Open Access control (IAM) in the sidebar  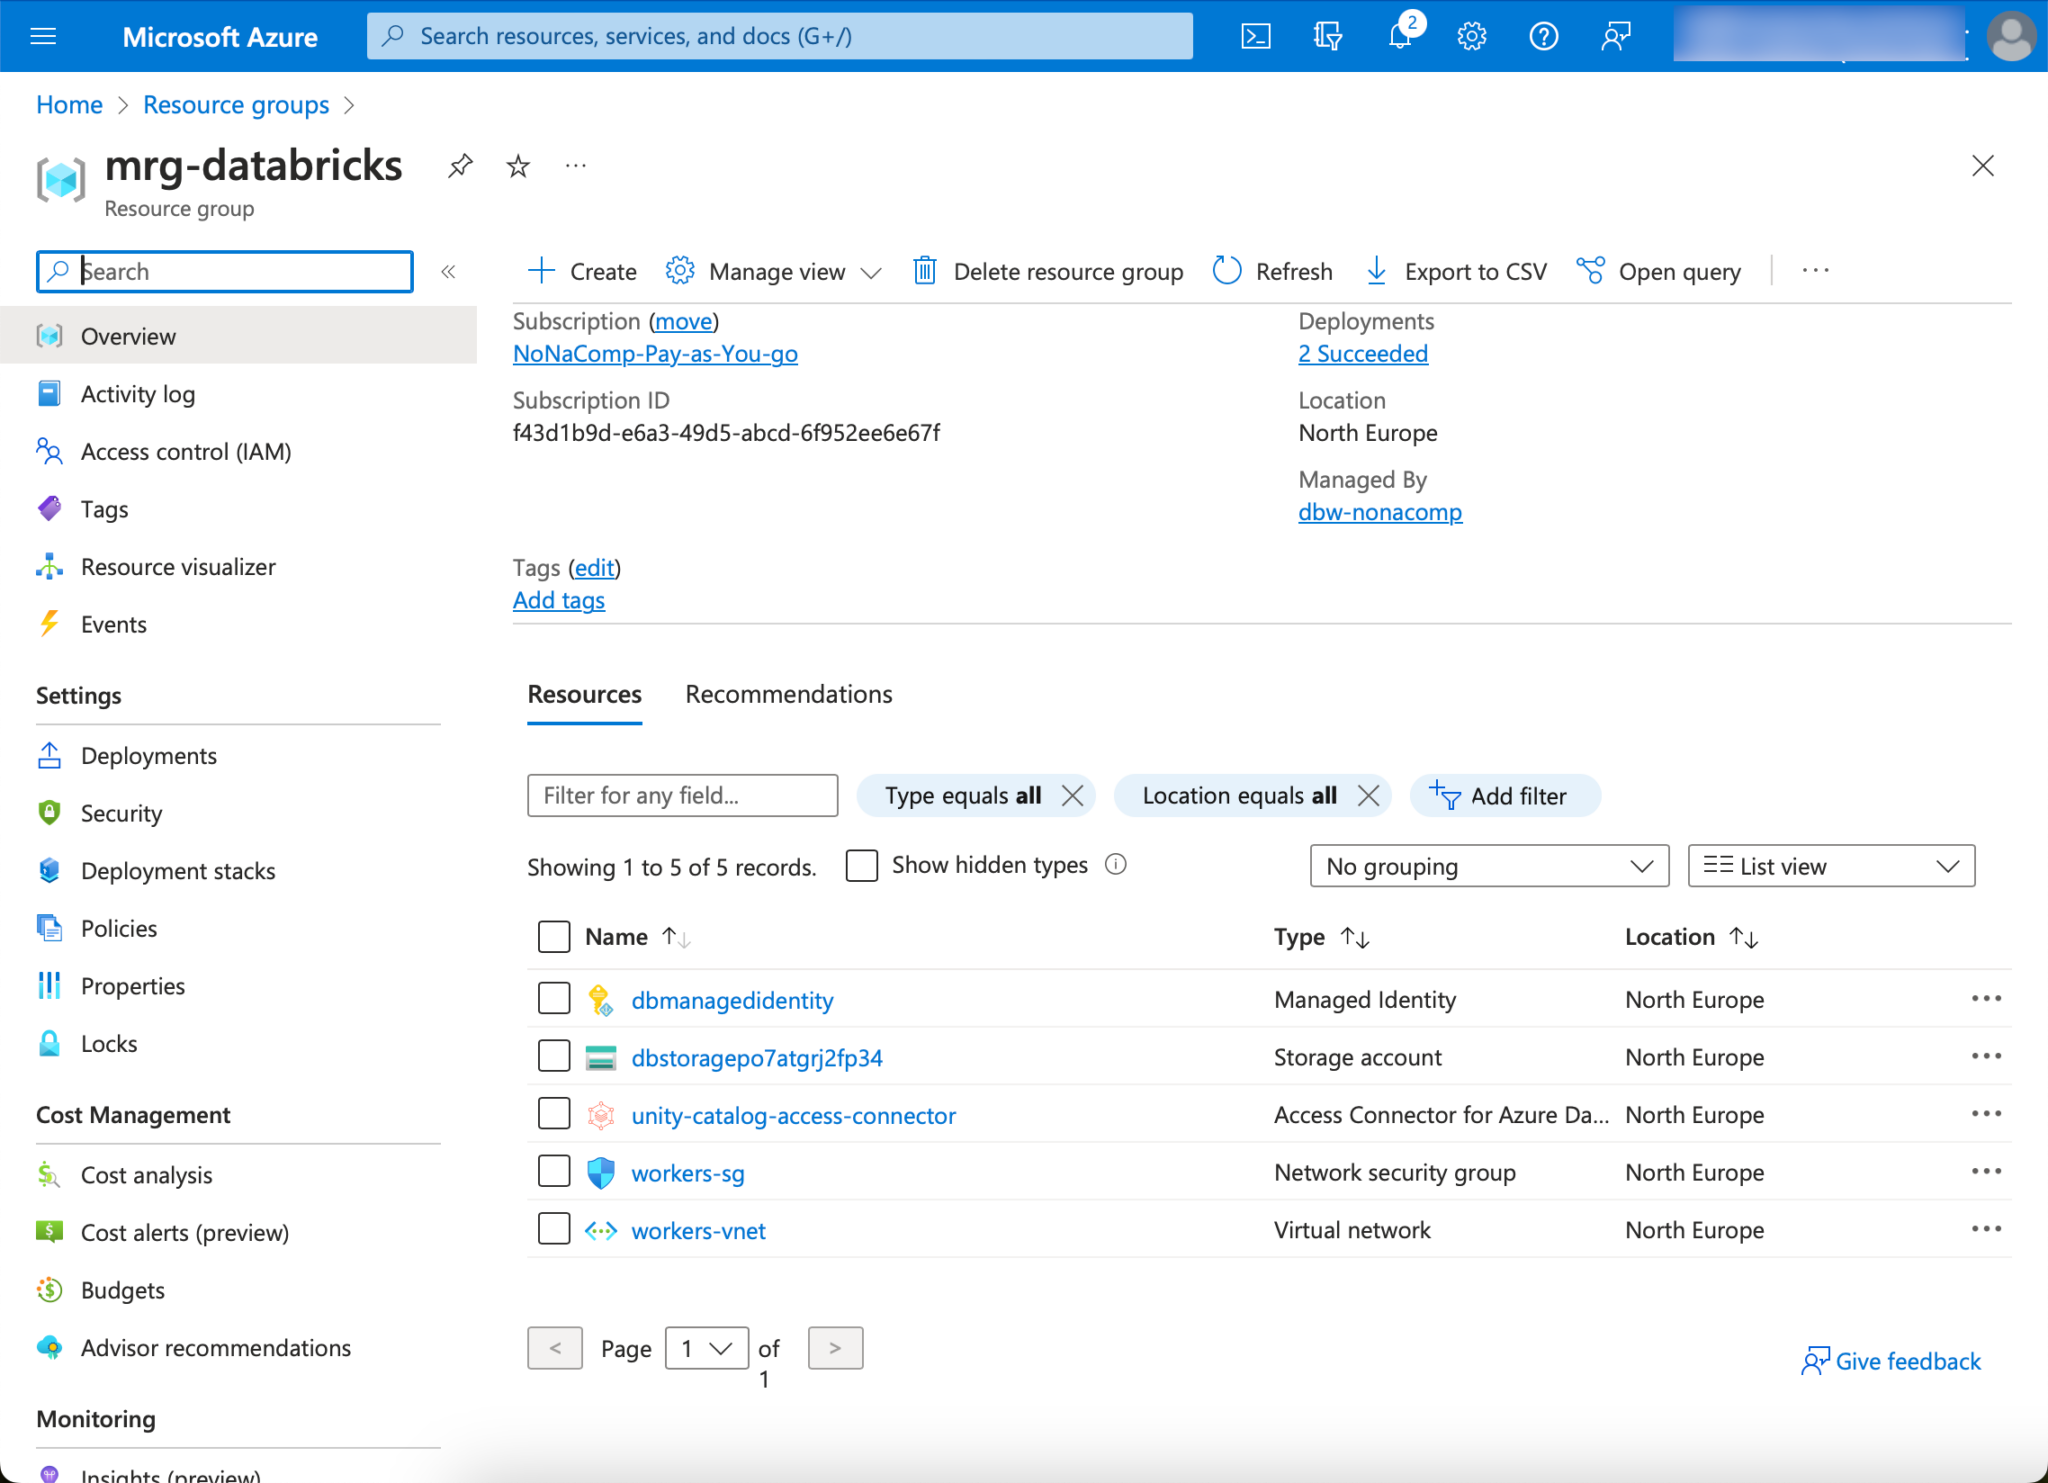186,452
